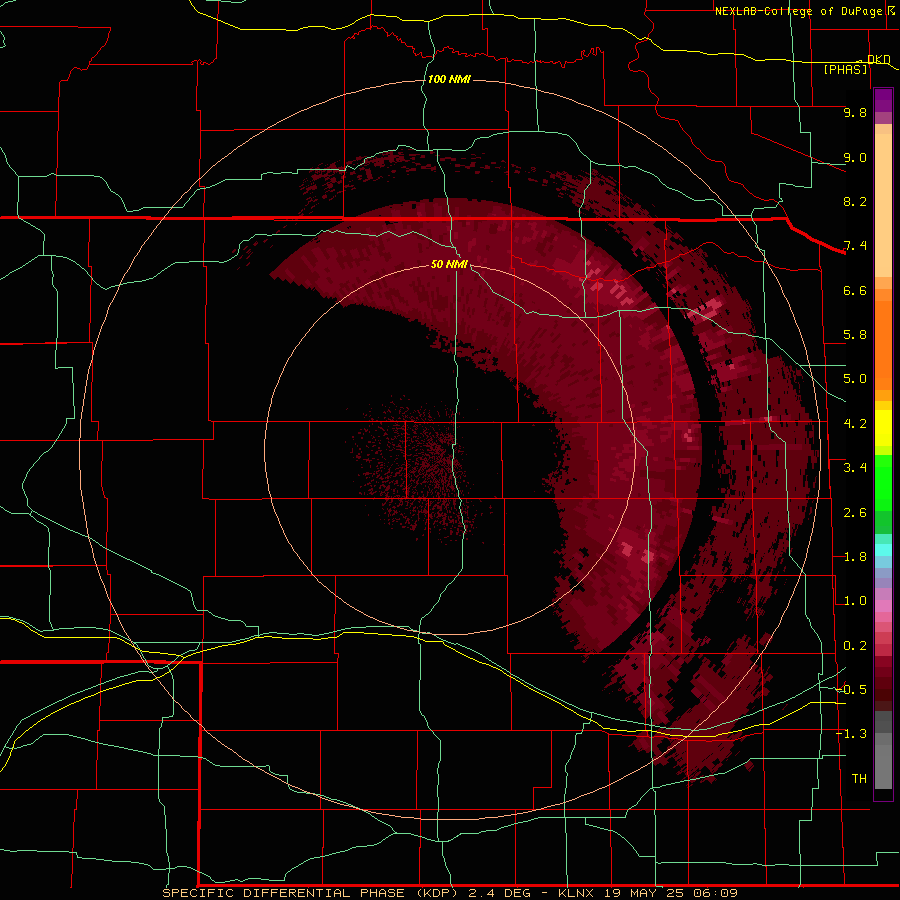Pick the gray segment at color bar bottom

click(883, 766)
